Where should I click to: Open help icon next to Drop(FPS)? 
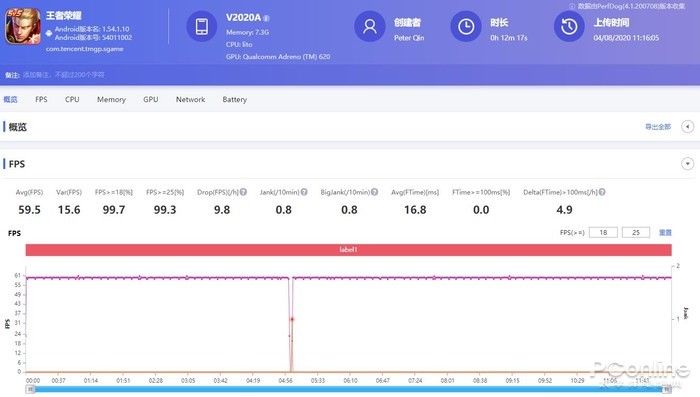tap(243, 192)
